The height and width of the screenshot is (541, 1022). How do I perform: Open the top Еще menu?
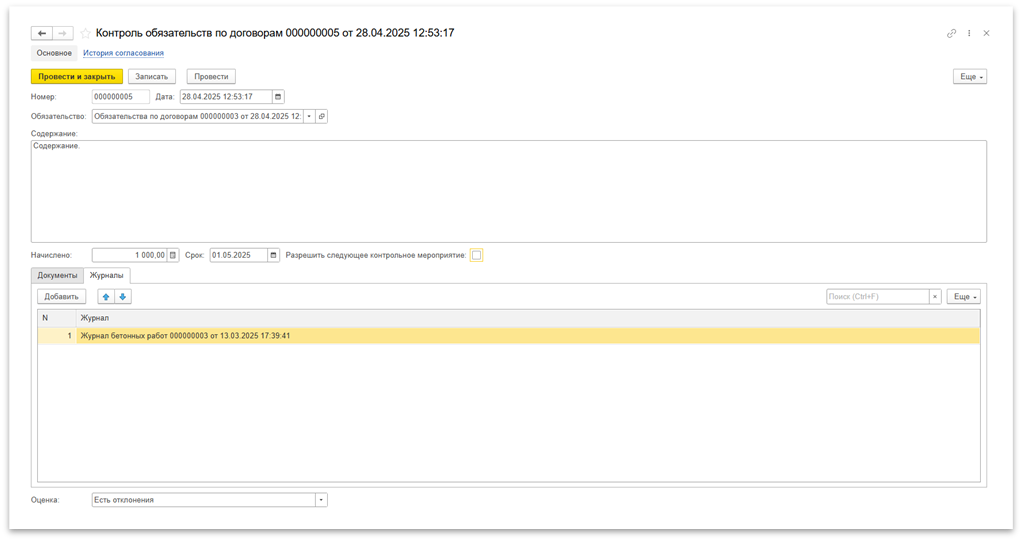969,76
